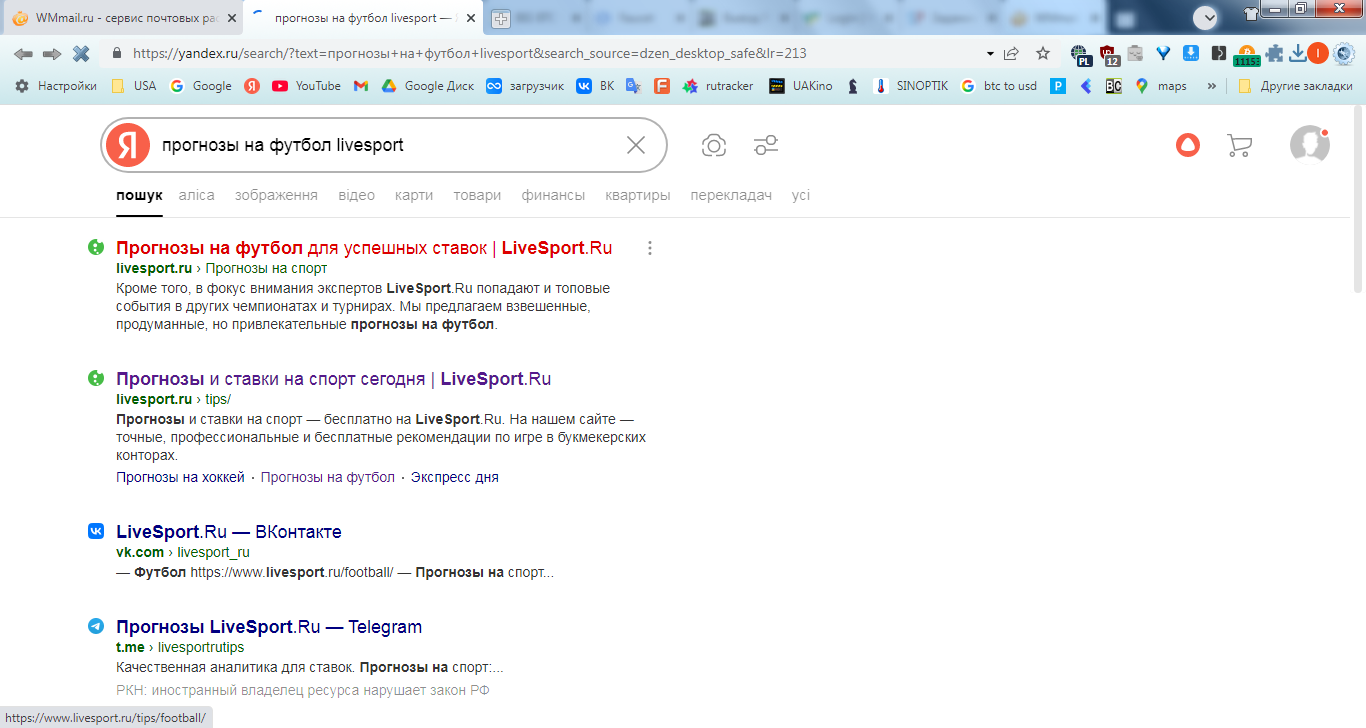Launch Alice assistant red icon
This screenshot has height=728, width=1366.
pyautogui.click(x=1187, y=145)
